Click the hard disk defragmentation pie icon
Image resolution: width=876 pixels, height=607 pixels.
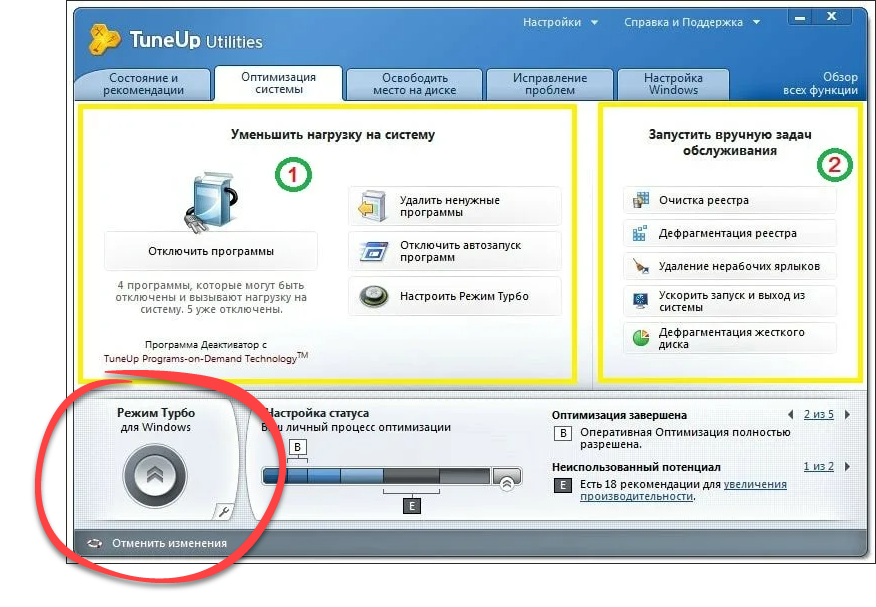click(x=641, y=338)
